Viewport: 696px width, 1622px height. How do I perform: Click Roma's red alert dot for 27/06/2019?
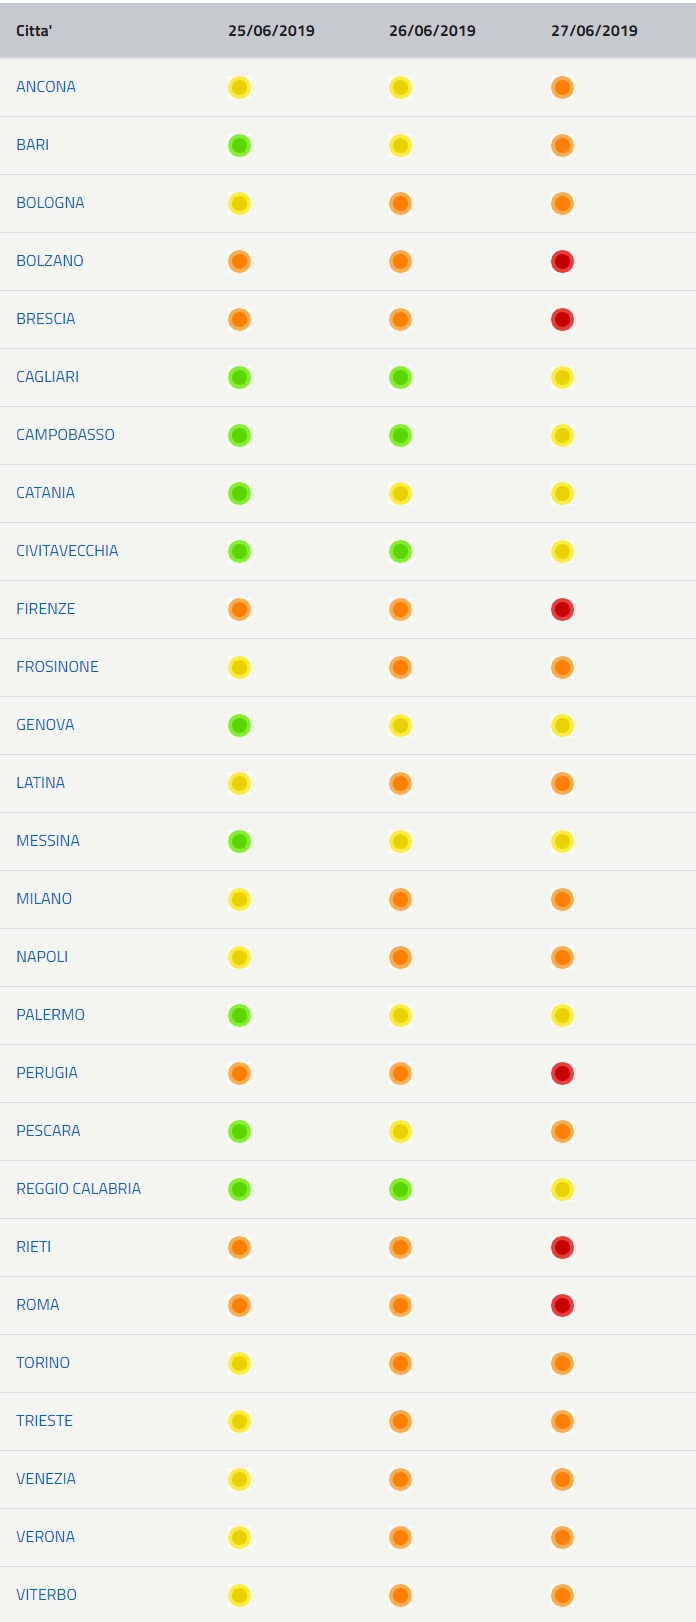point(562,1305)
